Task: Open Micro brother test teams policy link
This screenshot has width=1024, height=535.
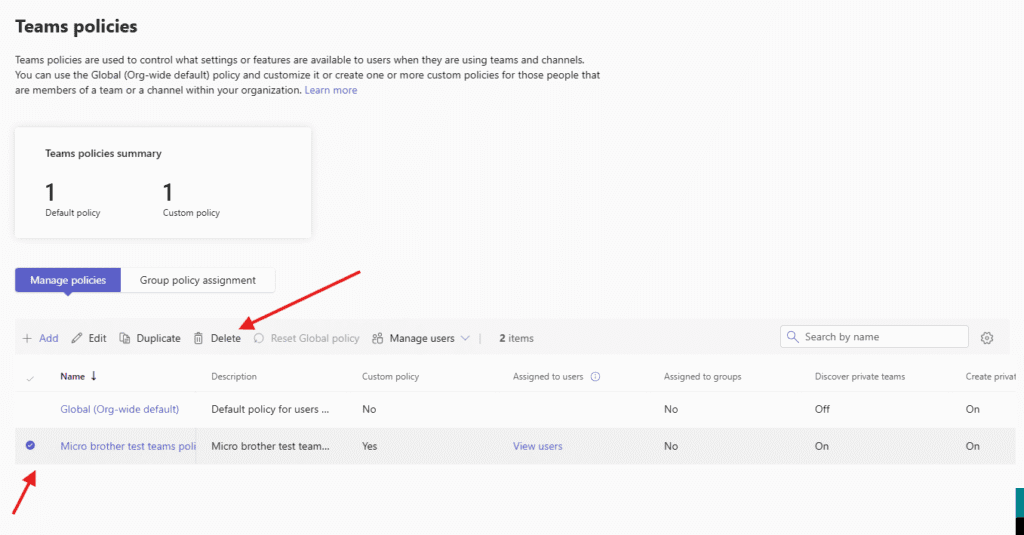Action: point(127,446)
